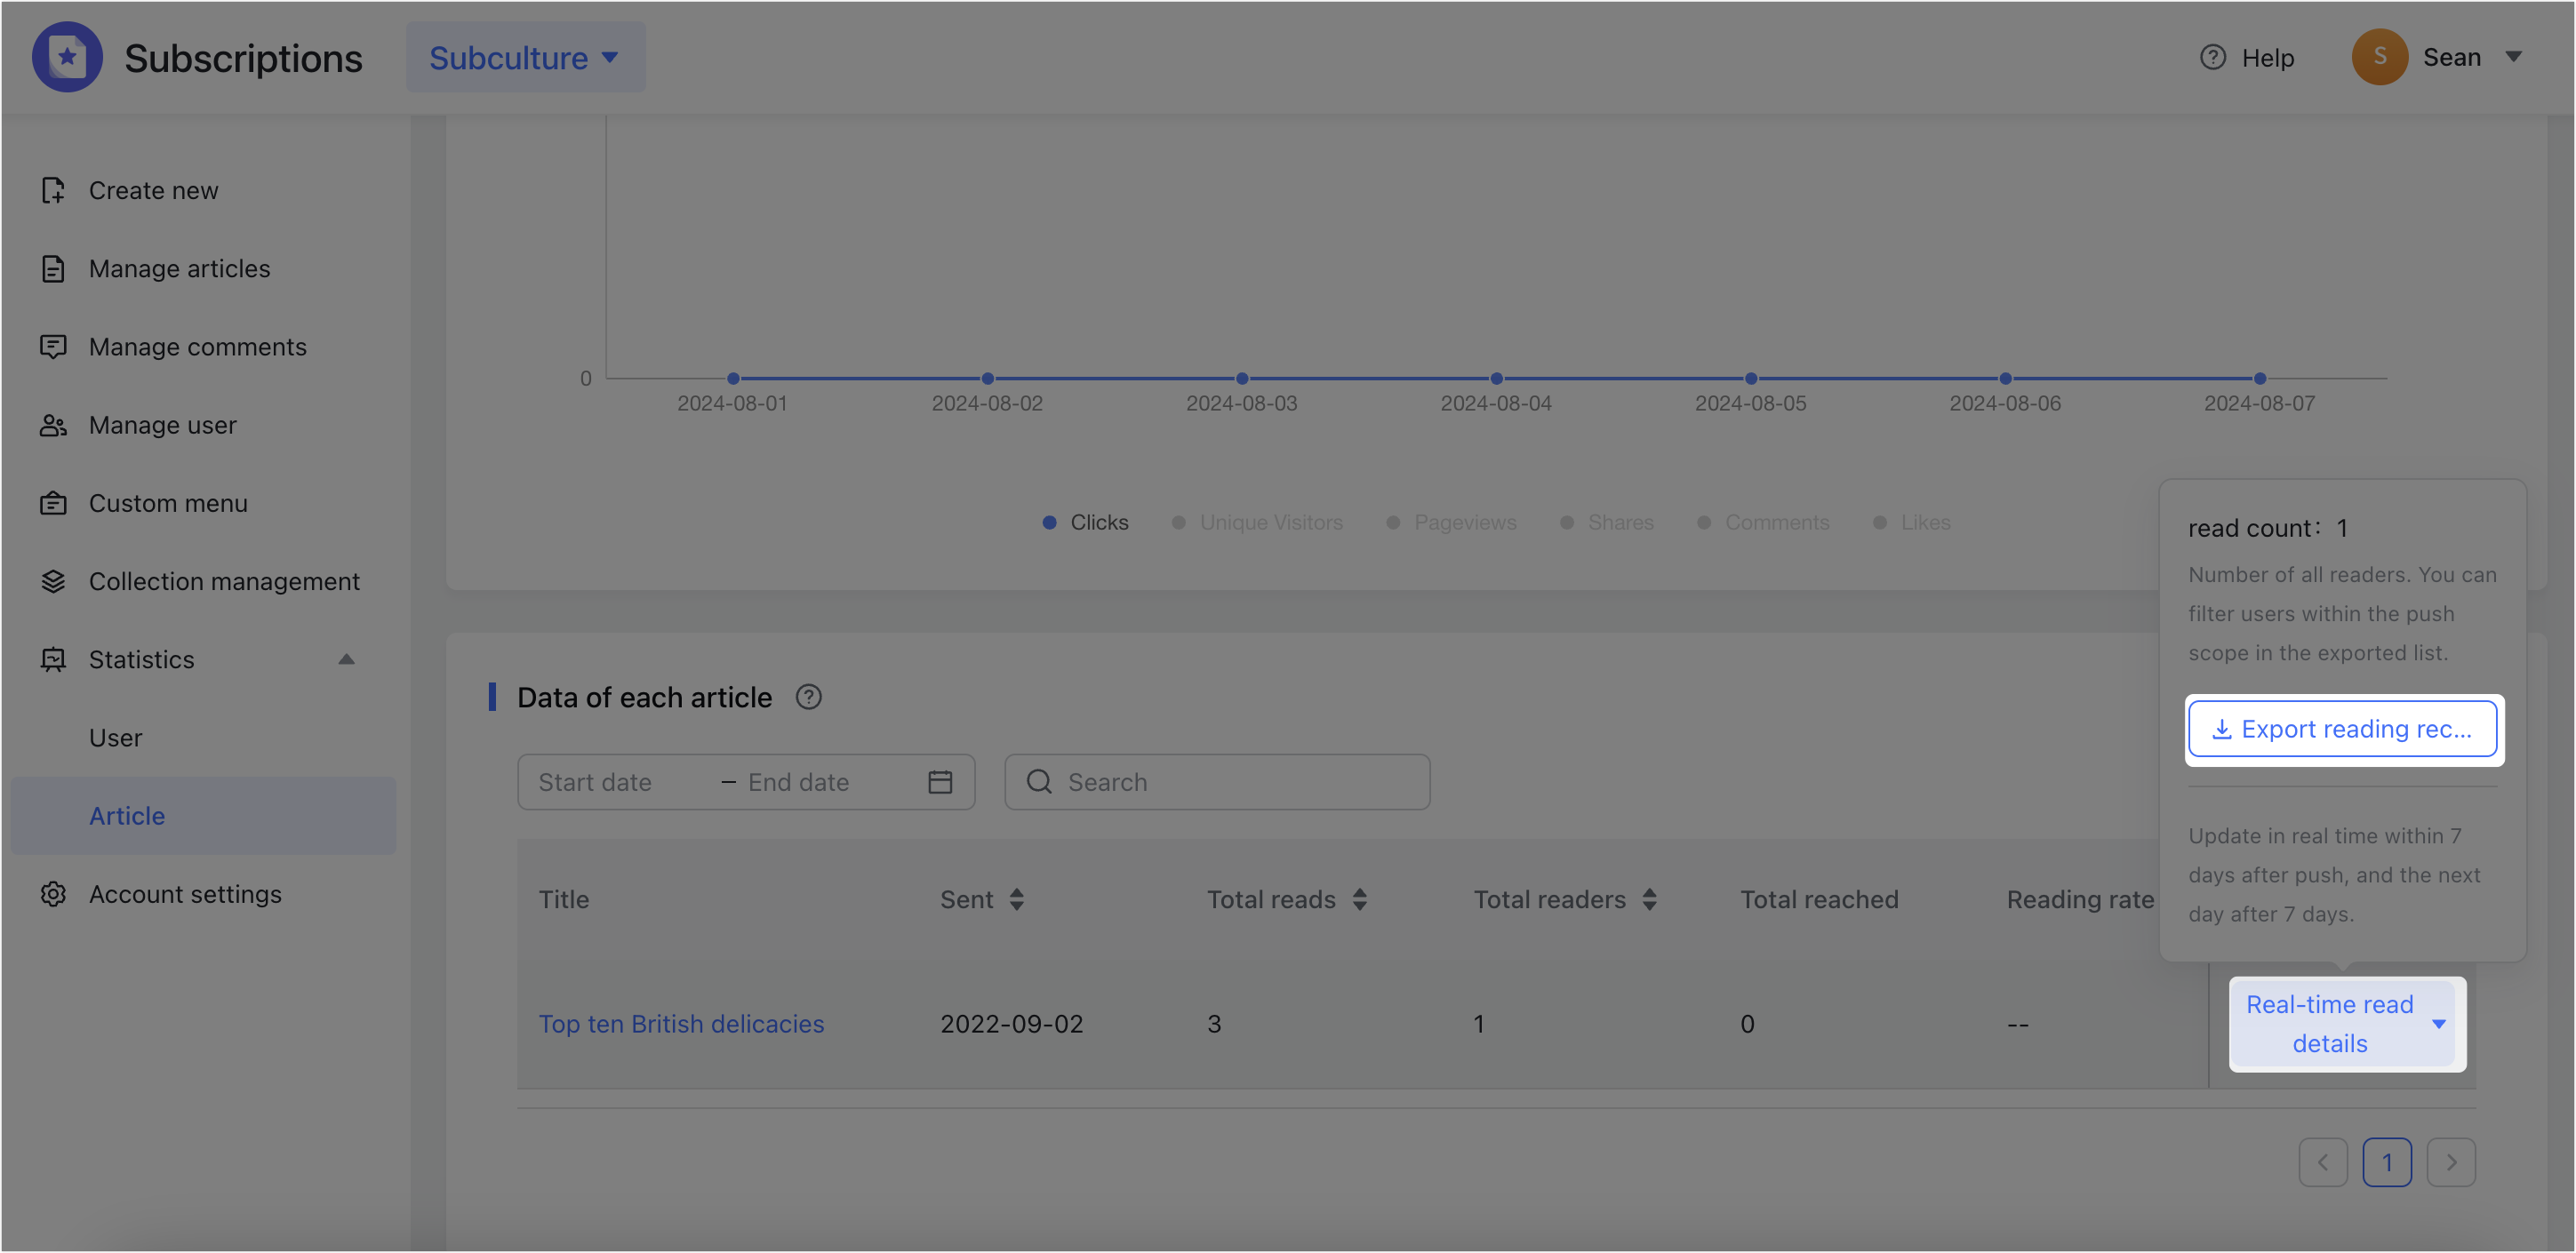
Task: Click the Account settings gear icon
Action: pyautogui.click(x=53, y=894)
